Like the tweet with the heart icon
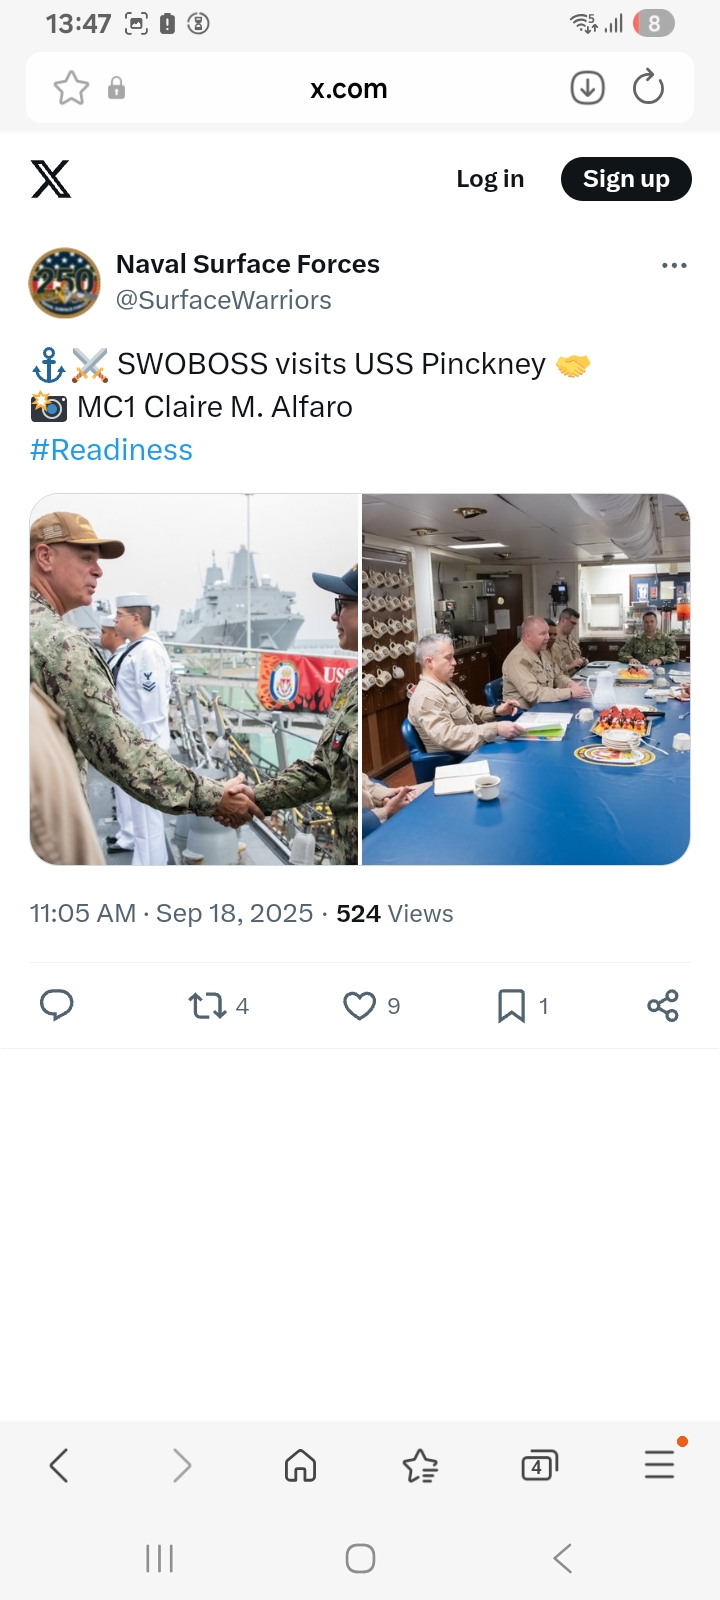Screen dimensions: 720x1600 [359, 1006]
